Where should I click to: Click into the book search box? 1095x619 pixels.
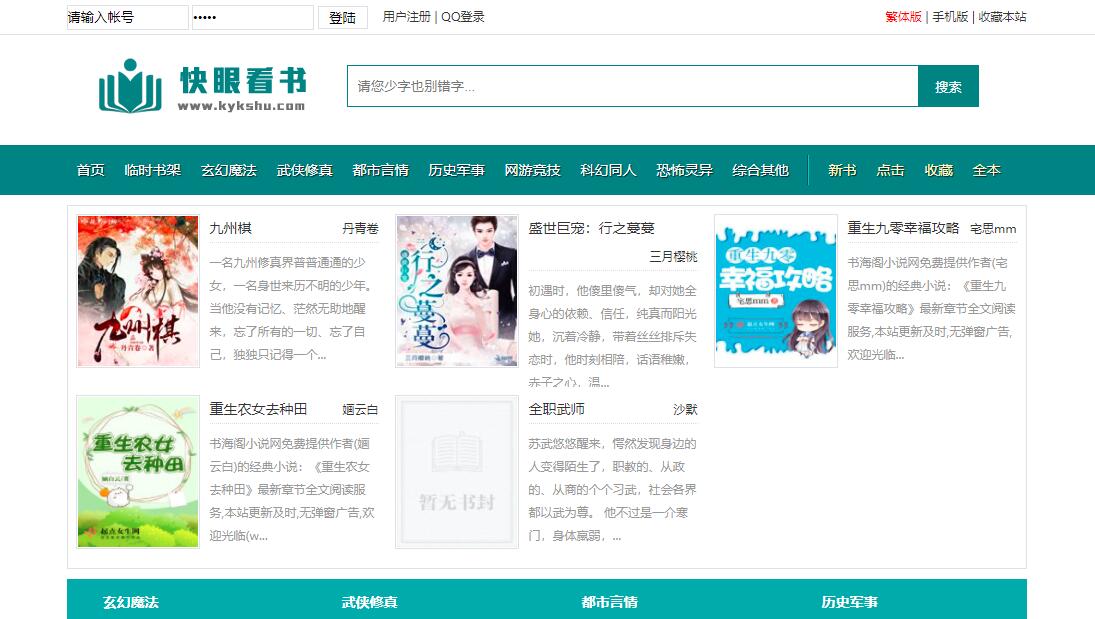(x=632, y=87)
